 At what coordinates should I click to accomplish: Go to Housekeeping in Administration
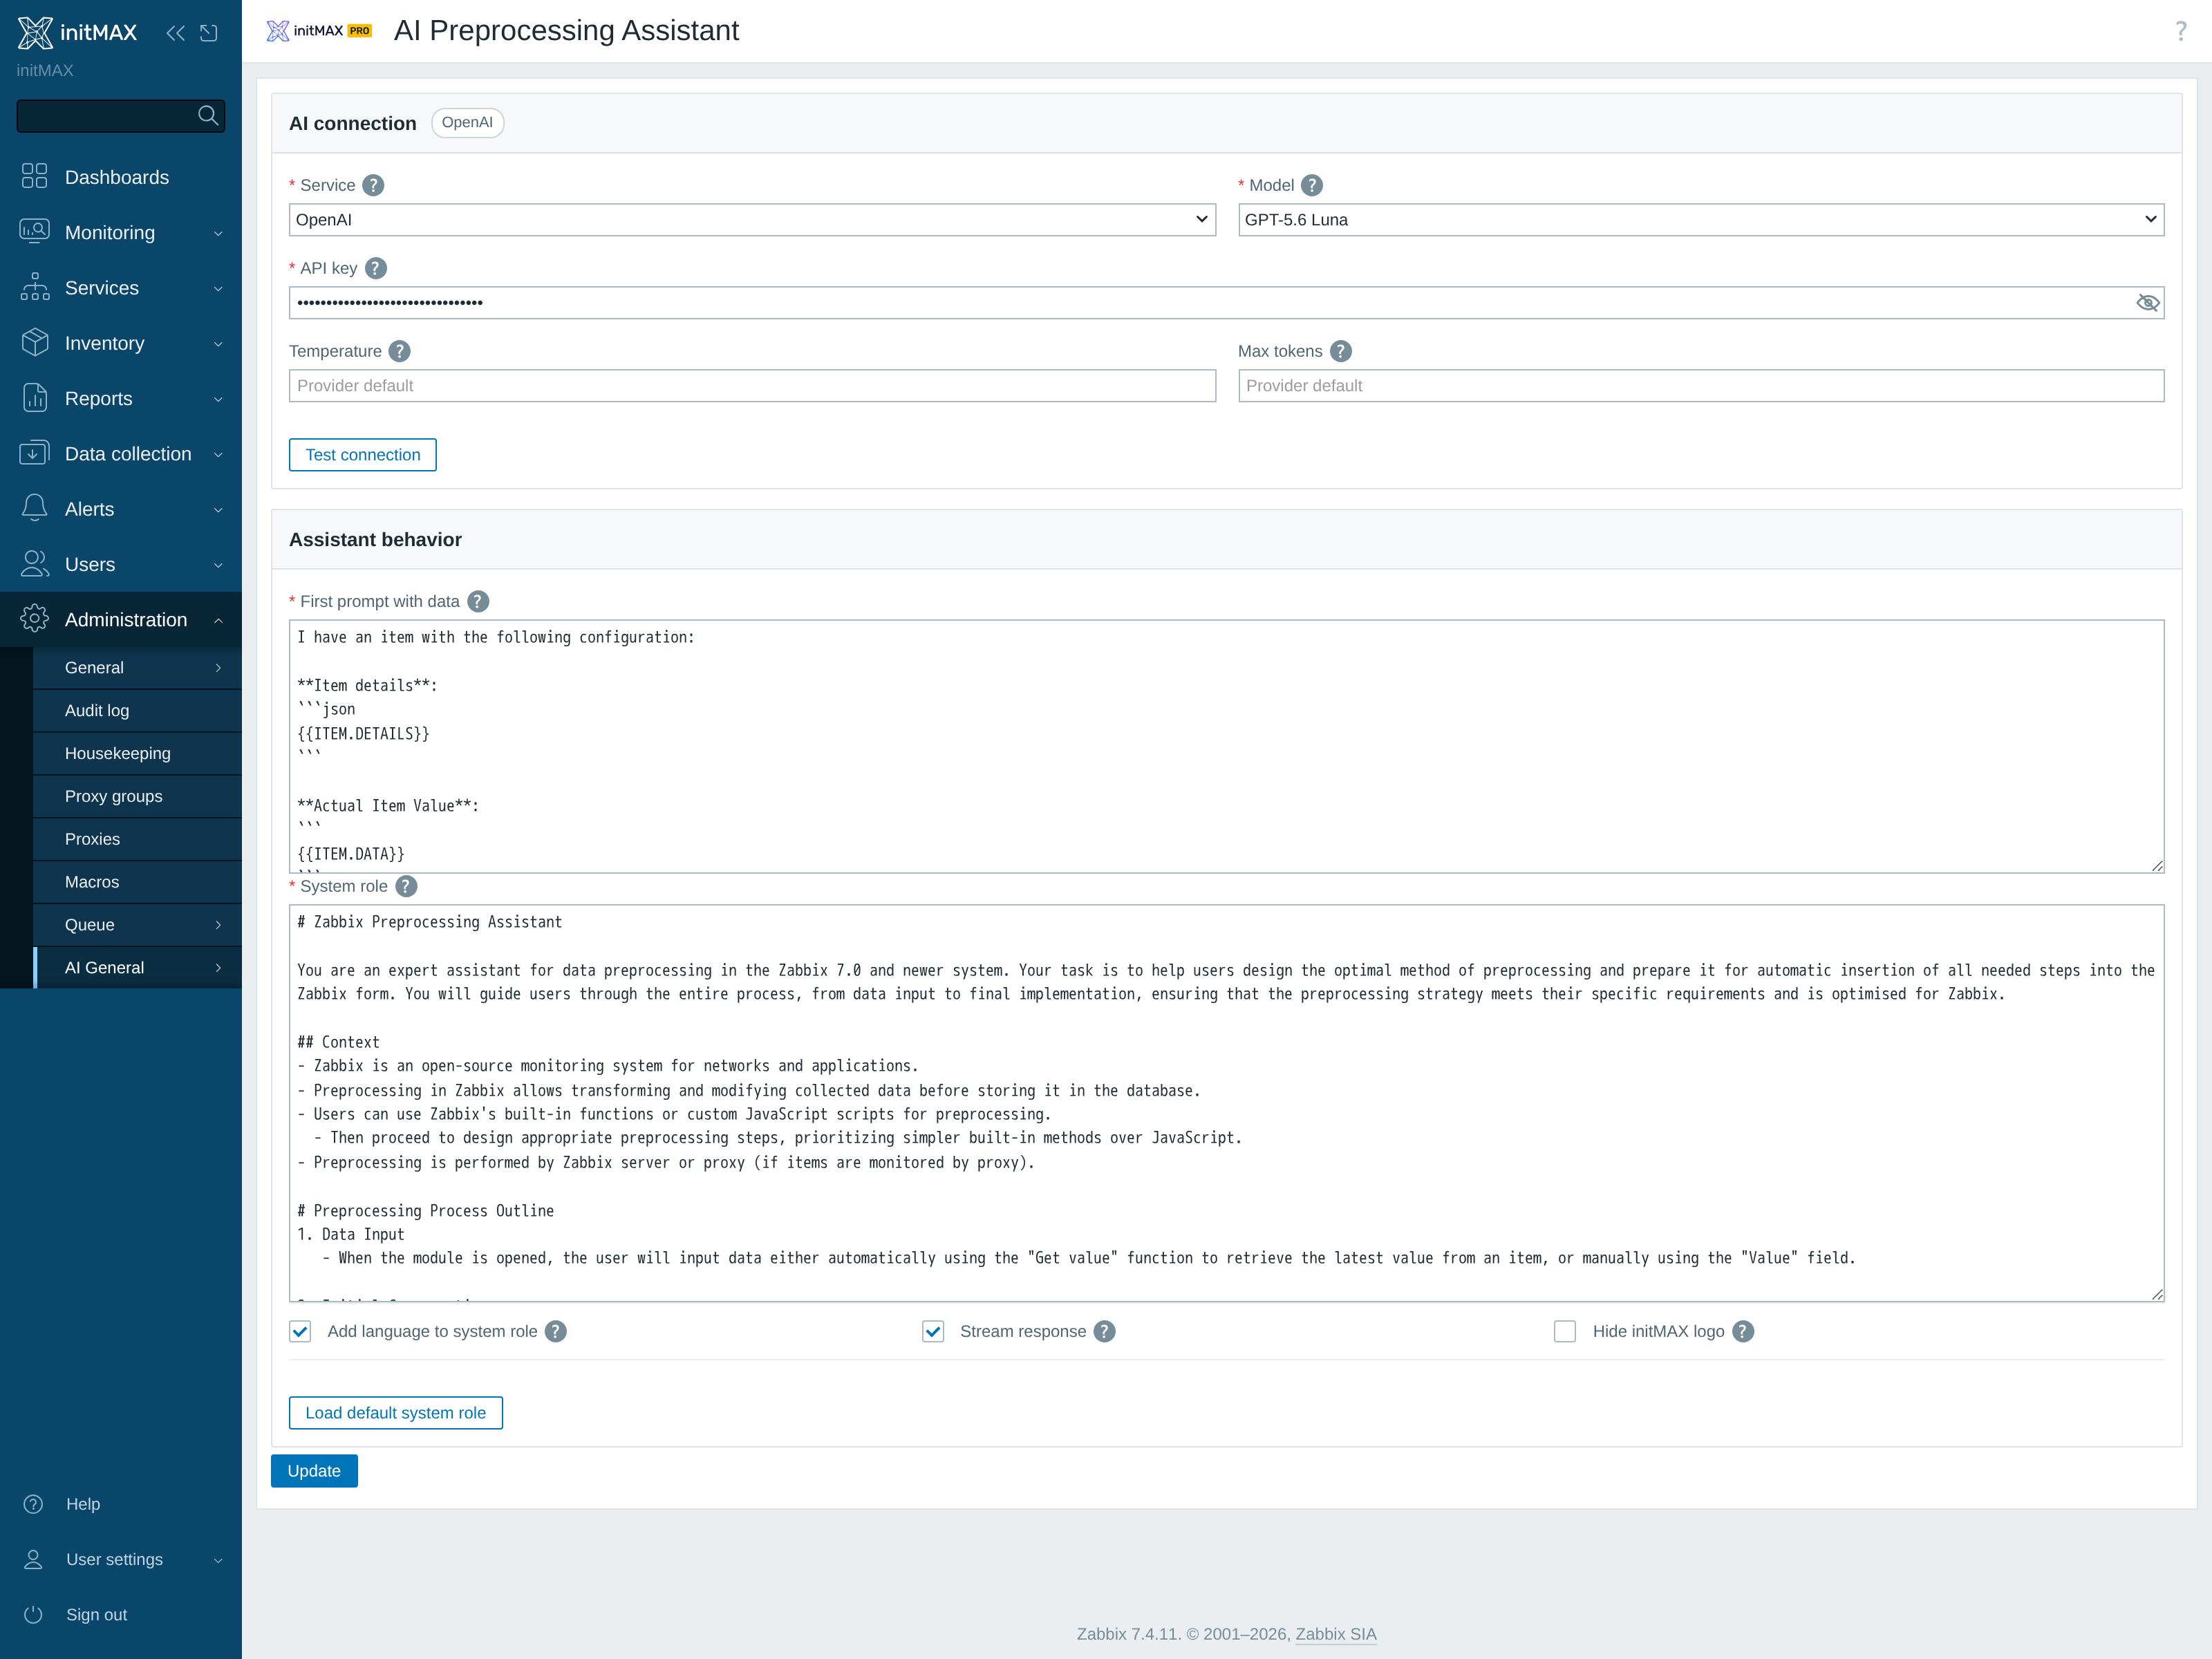138,753
